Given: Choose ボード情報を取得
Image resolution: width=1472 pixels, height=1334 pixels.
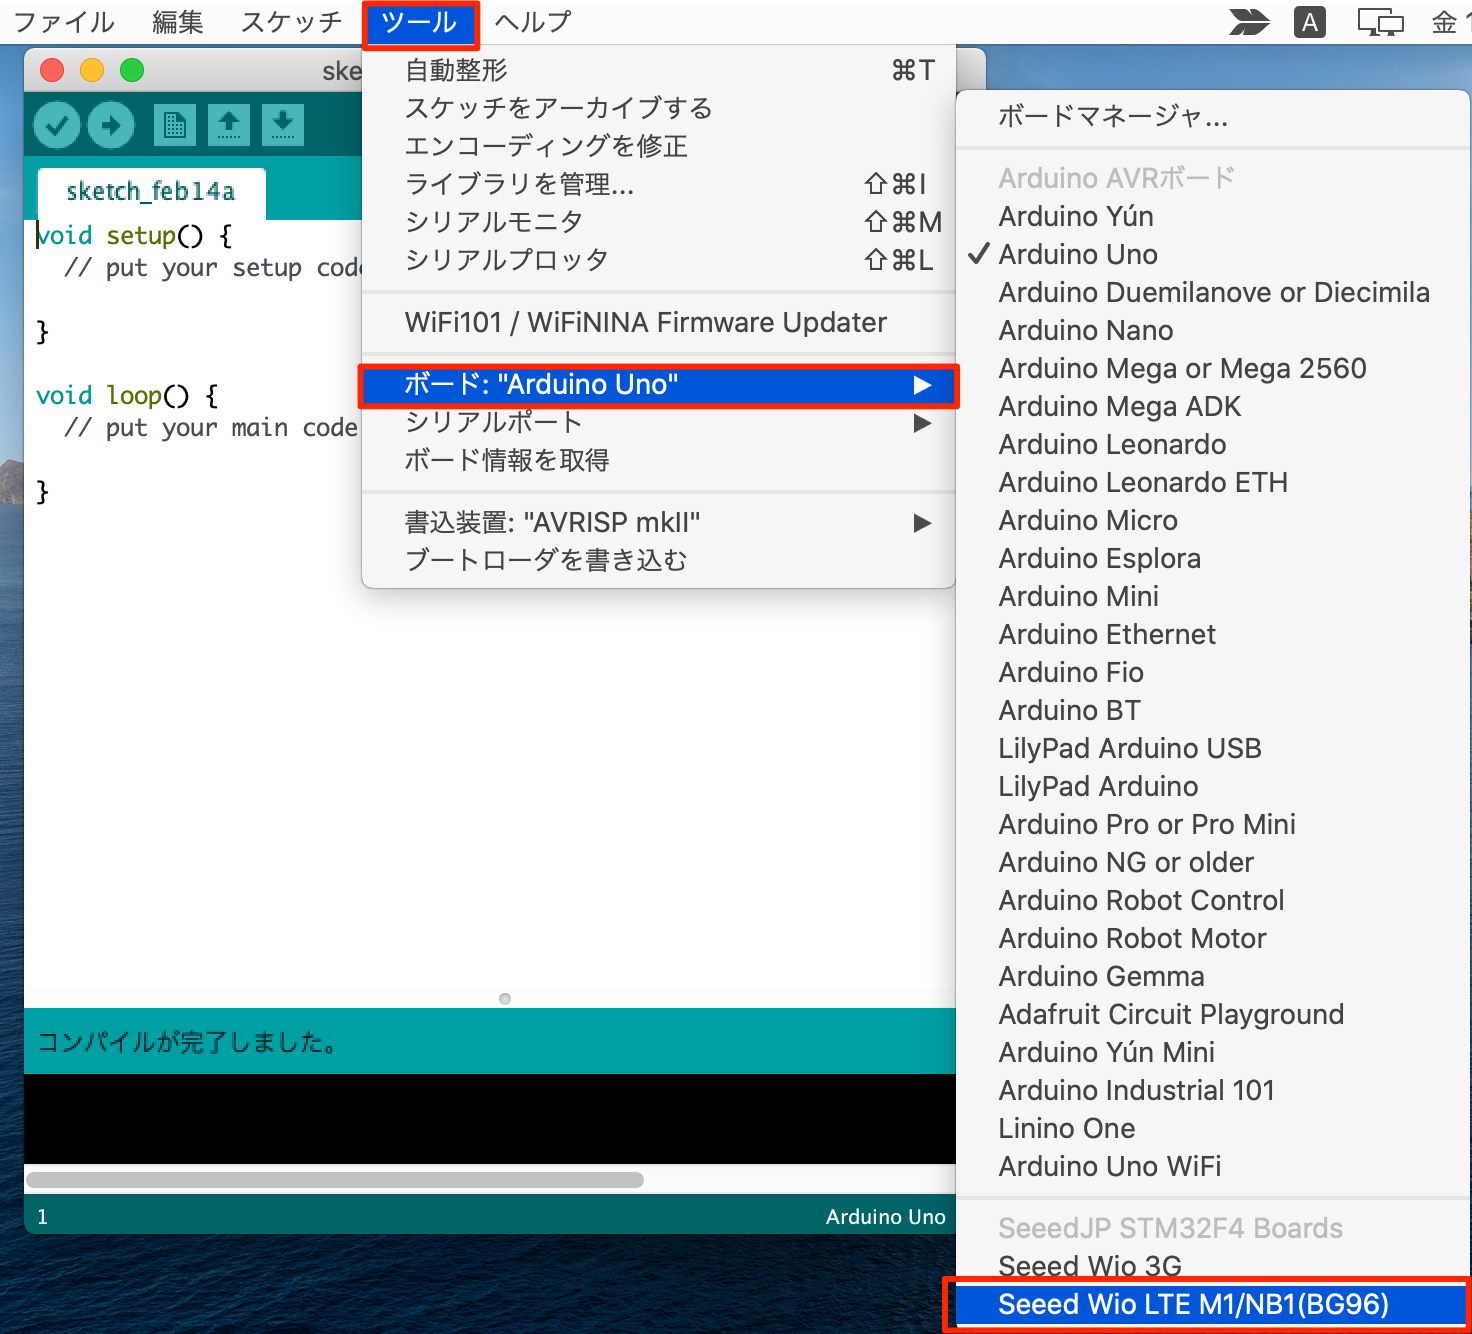Looking at the screenshot, I should pos(658,461).
